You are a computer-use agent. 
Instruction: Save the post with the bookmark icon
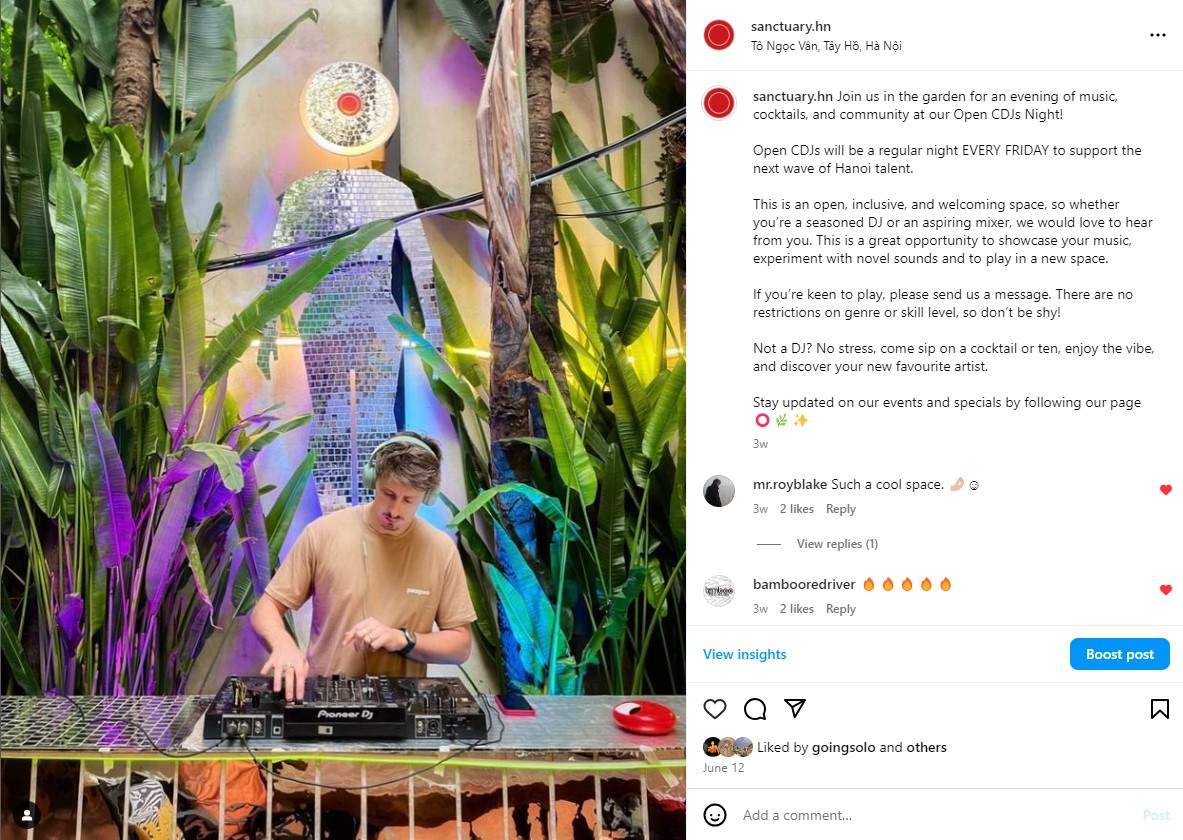(1160, 709)
